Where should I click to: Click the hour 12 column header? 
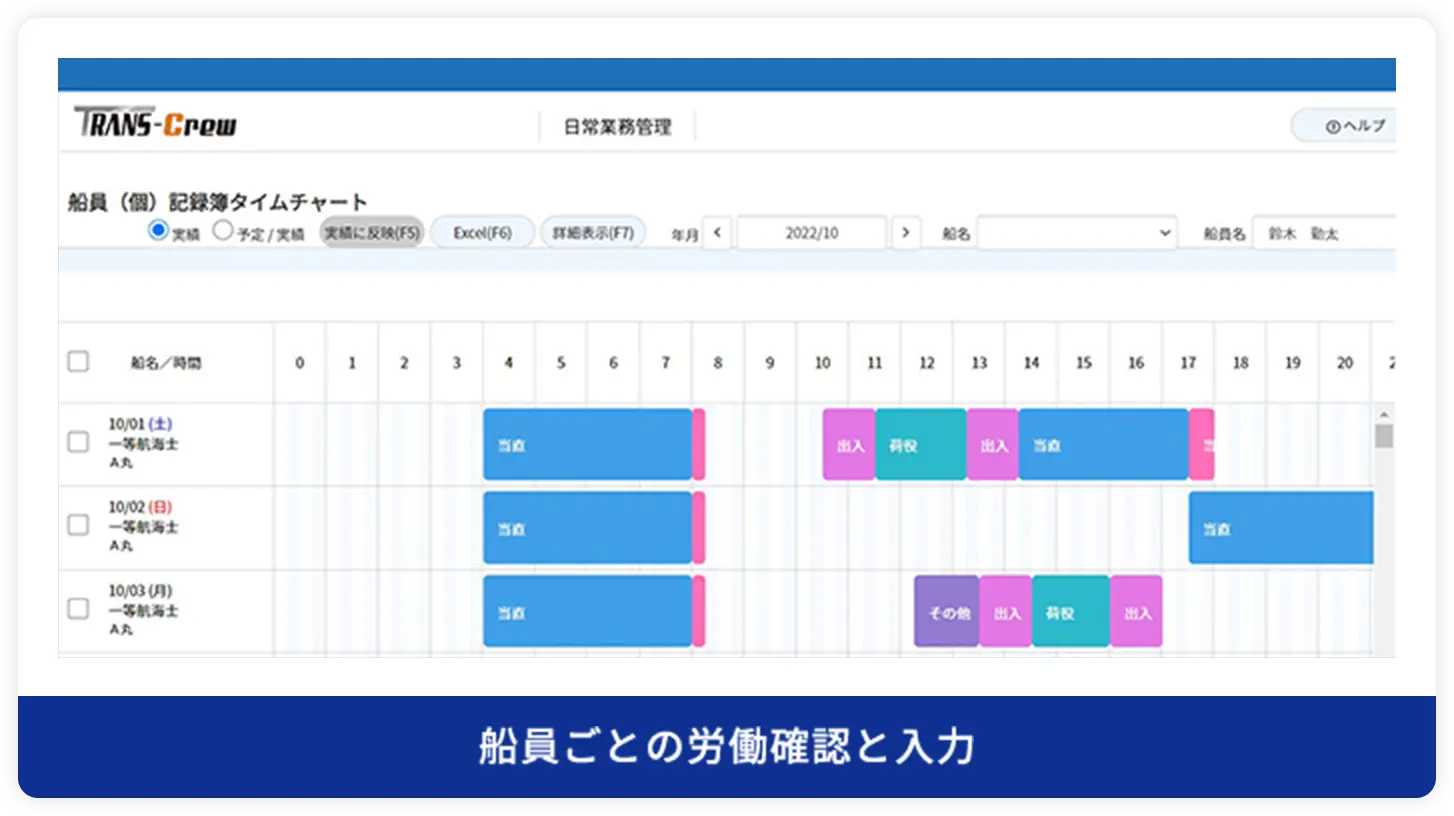927,363
